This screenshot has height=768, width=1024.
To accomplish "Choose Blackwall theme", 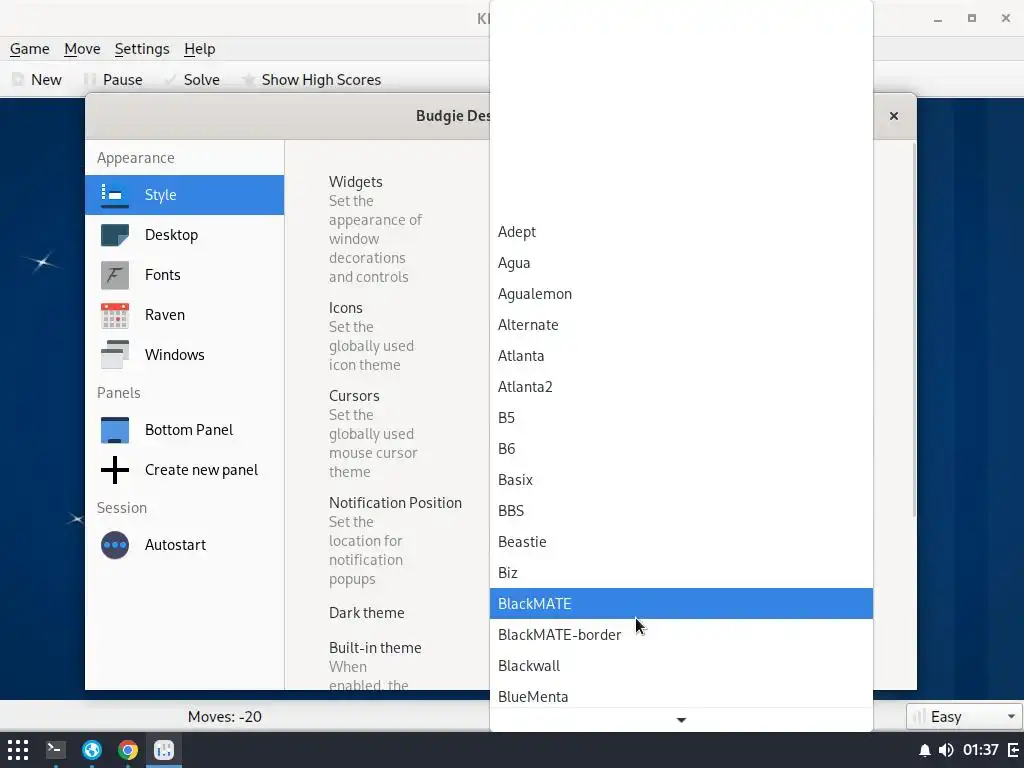I will coord(681,665).
